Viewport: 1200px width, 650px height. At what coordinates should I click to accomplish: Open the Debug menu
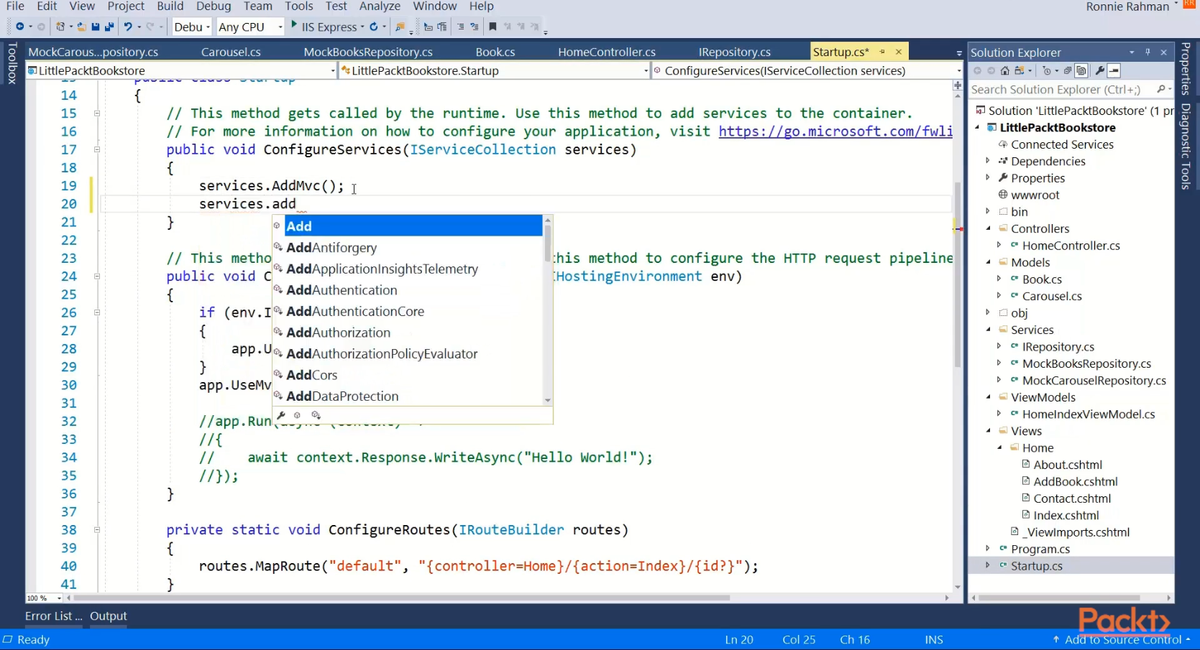pos(213,6)
